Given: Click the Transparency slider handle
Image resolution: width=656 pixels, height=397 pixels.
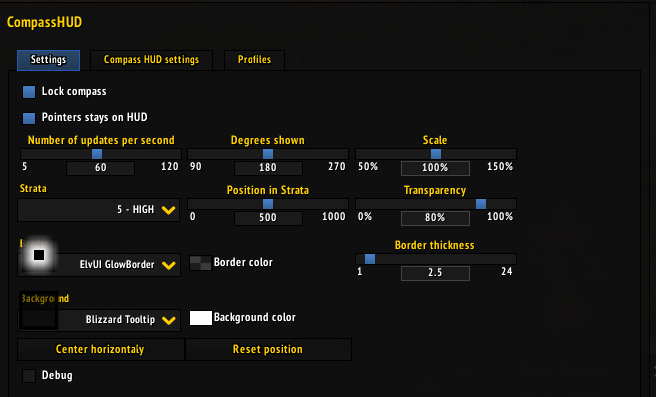Looking at the screenshot, I should click(481, 204).
